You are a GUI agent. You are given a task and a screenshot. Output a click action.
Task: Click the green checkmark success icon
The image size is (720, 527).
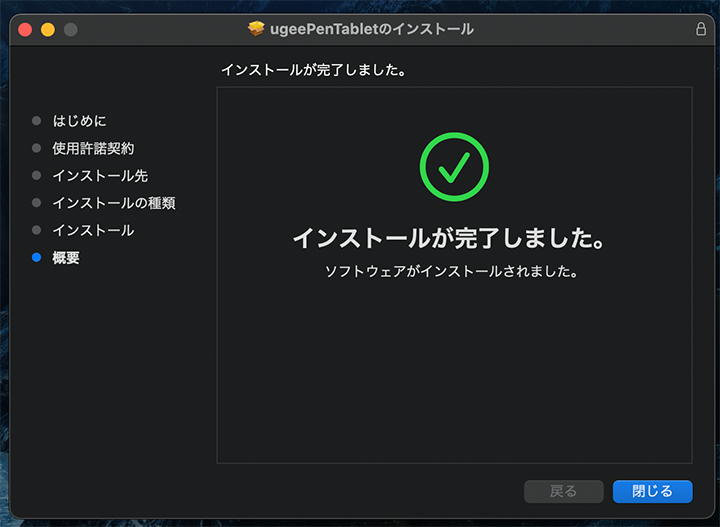[454, 167]
